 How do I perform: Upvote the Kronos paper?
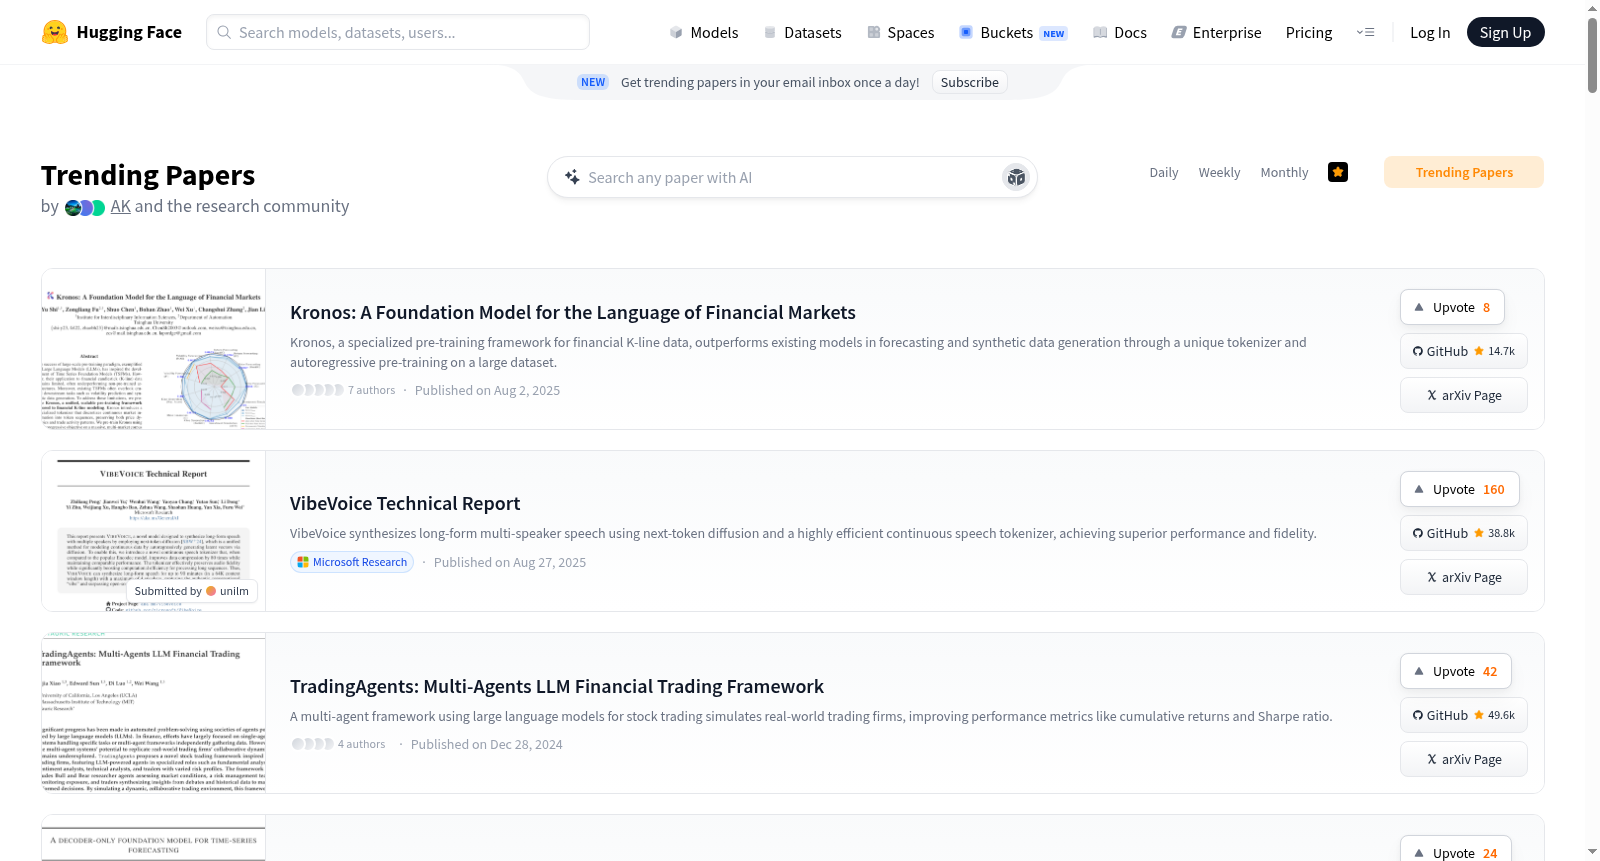point(1452,307)
